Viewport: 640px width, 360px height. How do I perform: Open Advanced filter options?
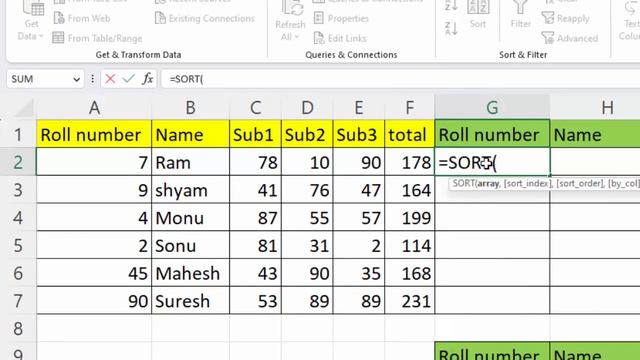pyautogui.click(x=570, y=38)
